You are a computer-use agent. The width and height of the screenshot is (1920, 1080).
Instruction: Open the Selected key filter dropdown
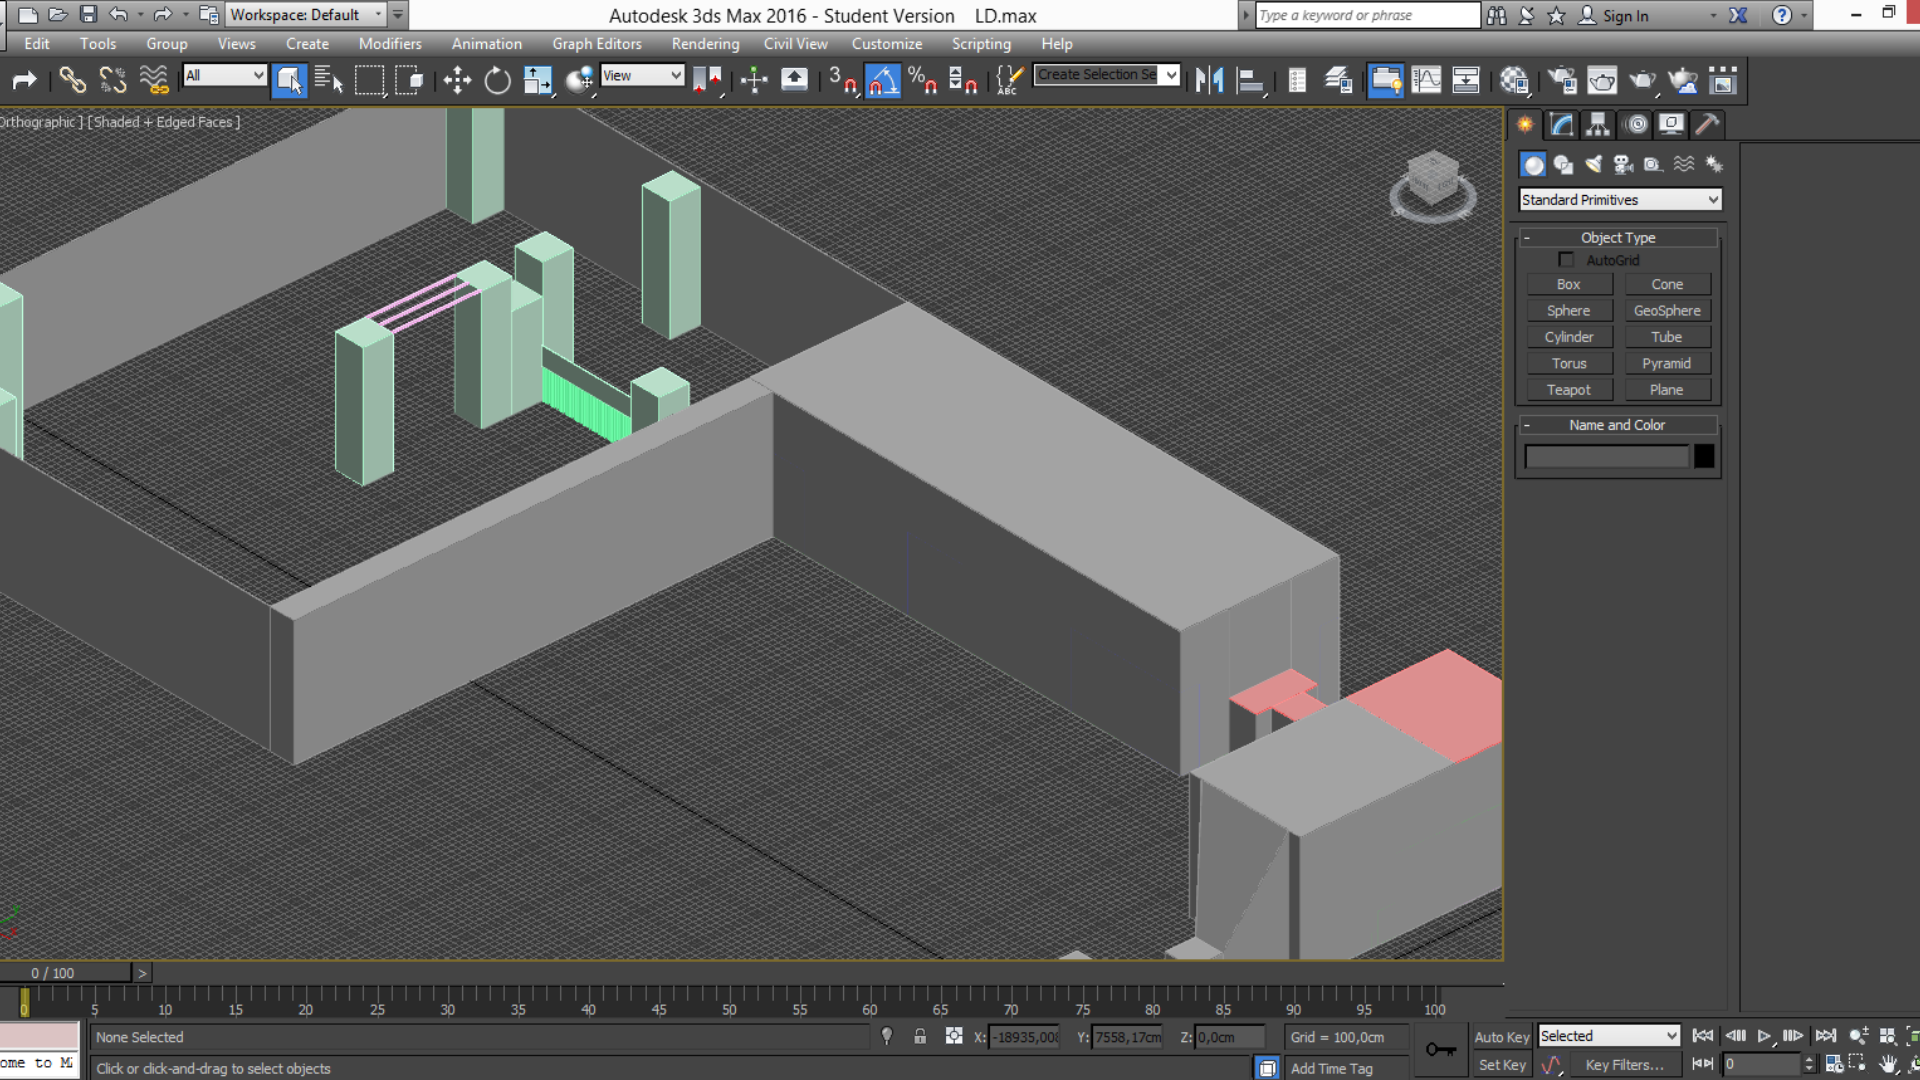(1609, 1036)
